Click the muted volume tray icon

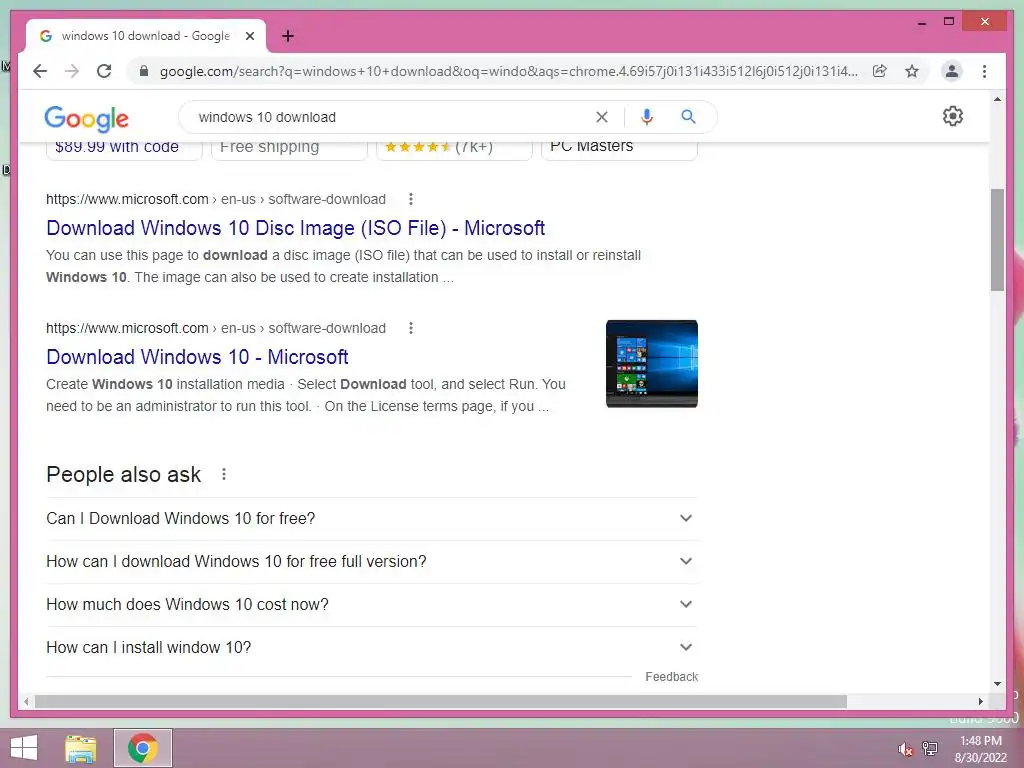(904, 749)
